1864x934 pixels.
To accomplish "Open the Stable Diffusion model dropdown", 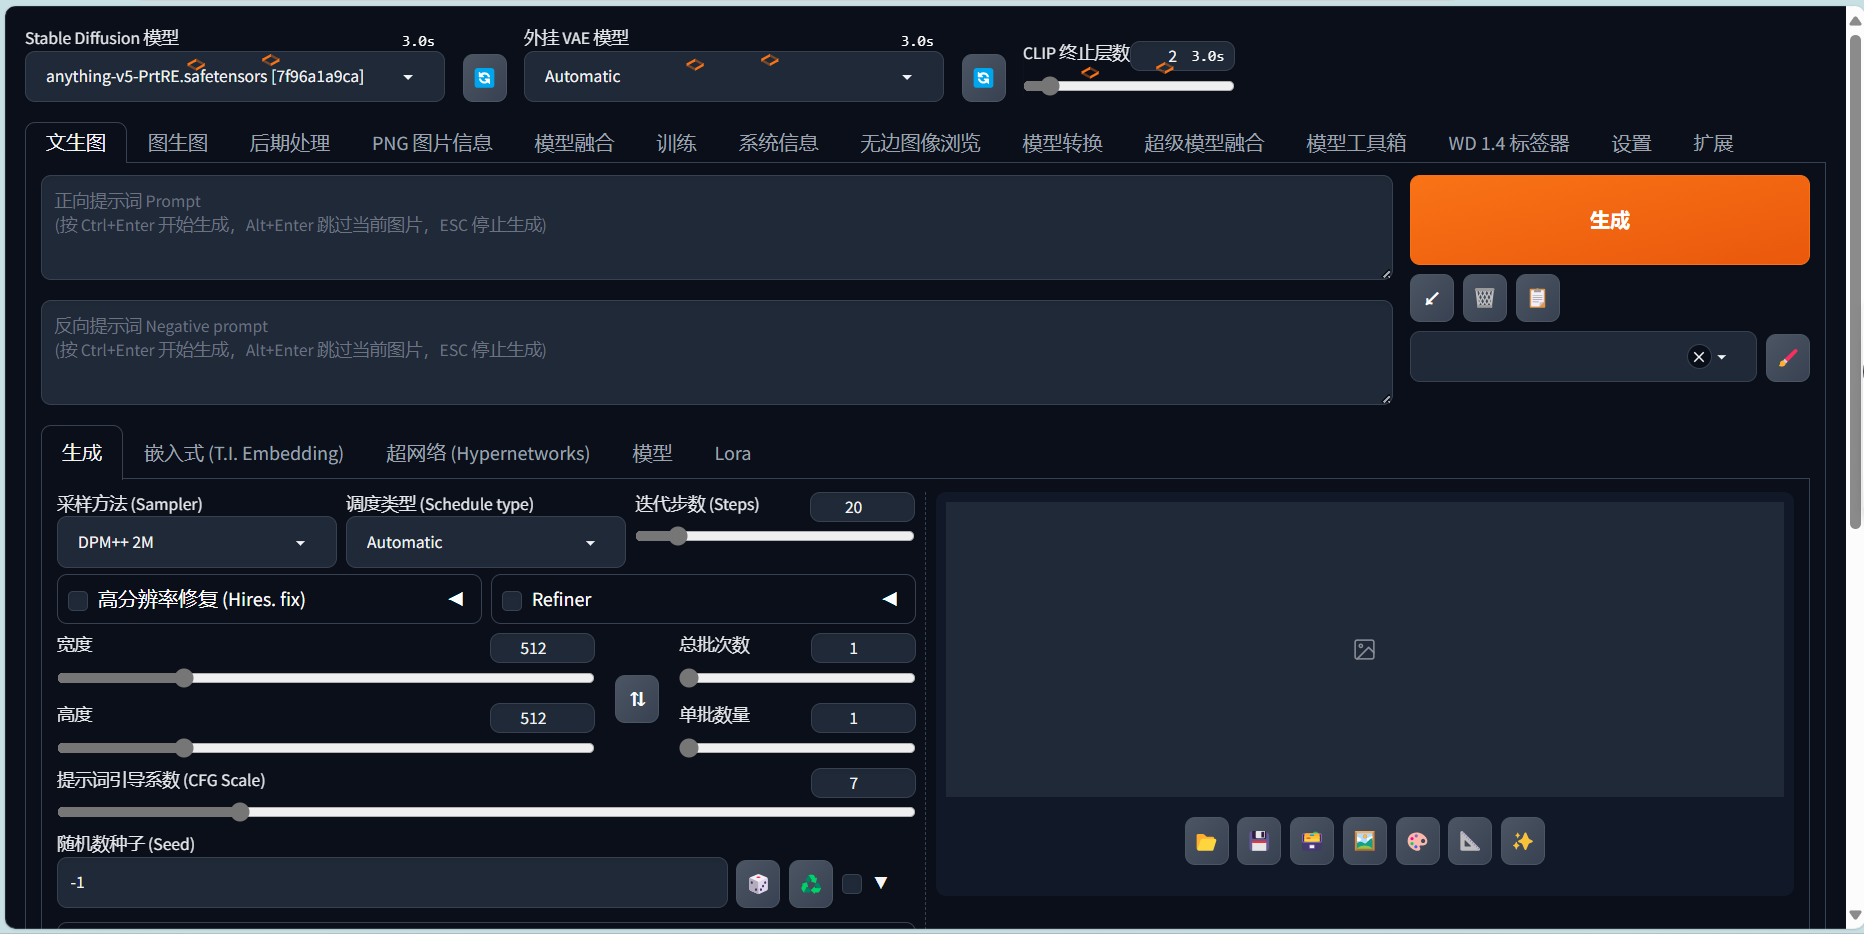I will click(235, 77).
